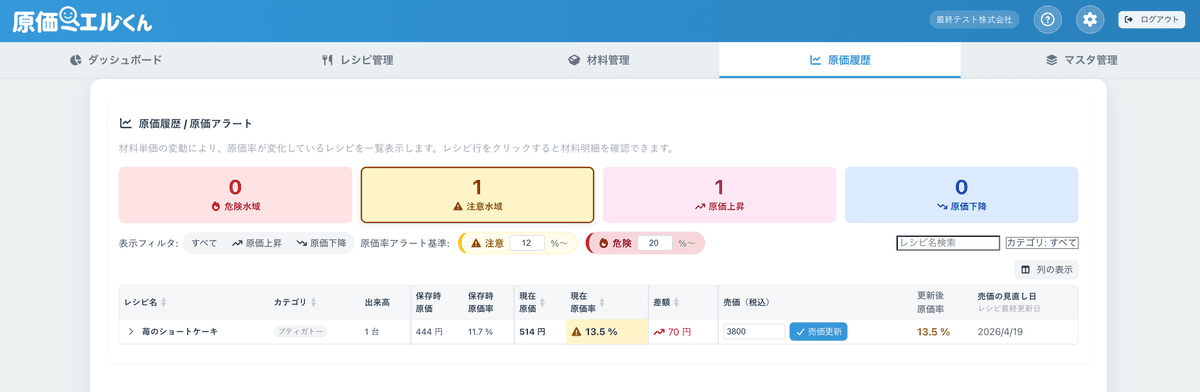Click 苺のショートケーキ recipe name
Screen dimensions: 1200x392
(180, 331)
